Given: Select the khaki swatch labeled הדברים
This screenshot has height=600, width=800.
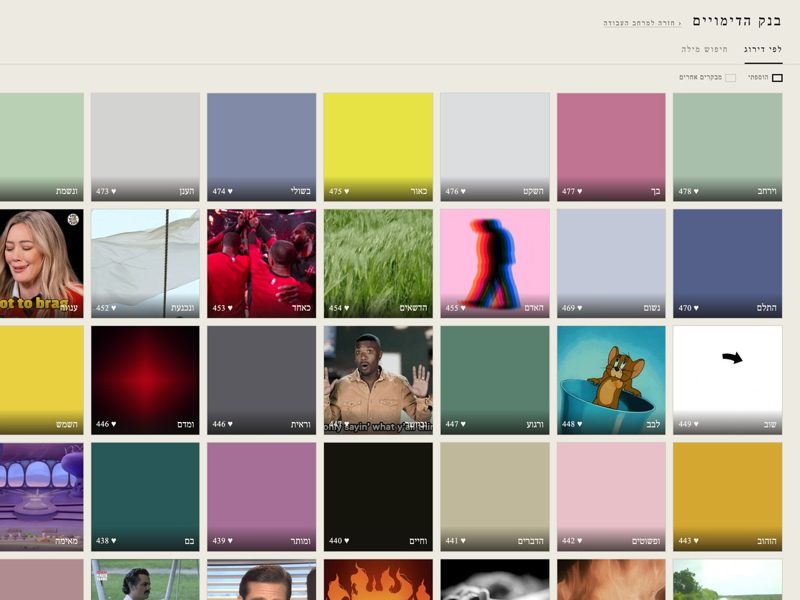Looking at the screenshot, I should (x=494, y=496).
